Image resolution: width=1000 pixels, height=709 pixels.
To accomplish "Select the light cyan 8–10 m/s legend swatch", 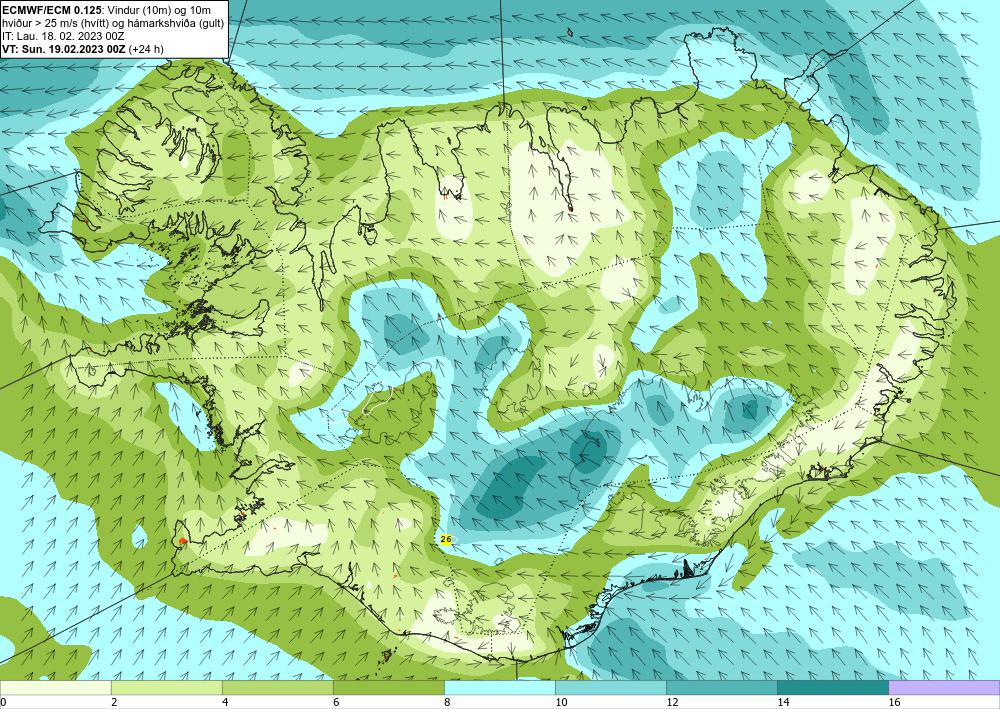I will 499,687.
